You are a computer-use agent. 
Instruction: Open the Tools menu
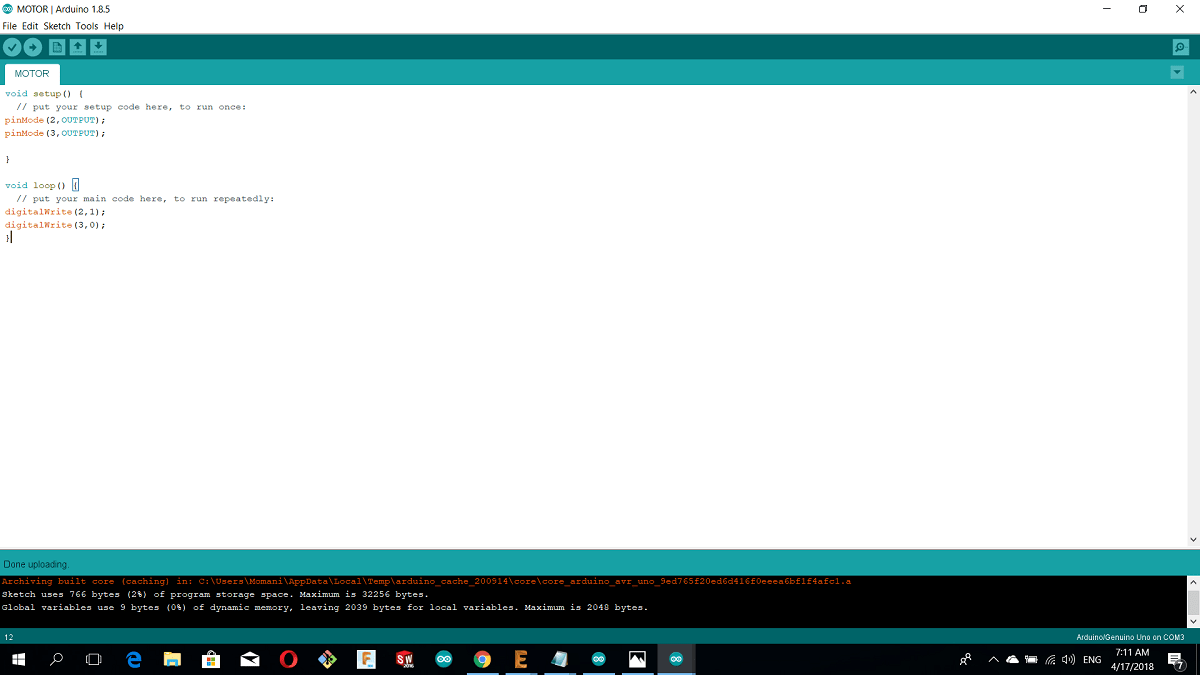point(87,26)
